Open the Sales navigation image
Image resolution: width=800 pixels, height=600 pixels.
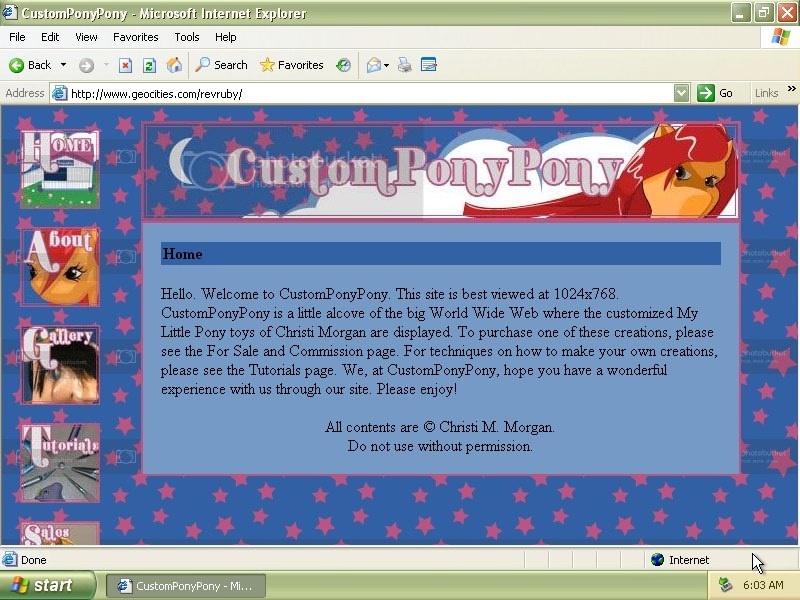[x=60, y=533]
